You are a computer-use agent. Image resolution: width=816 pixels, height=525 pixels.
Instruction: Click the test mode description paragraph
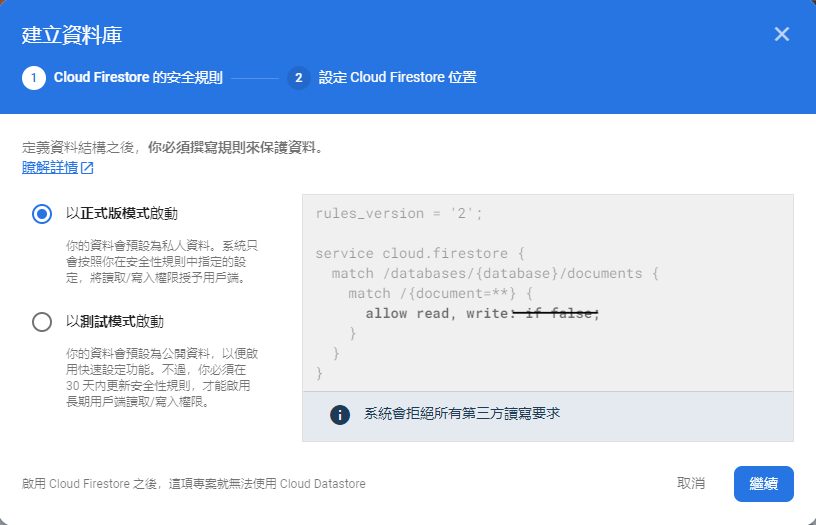(x=162, y=378)
